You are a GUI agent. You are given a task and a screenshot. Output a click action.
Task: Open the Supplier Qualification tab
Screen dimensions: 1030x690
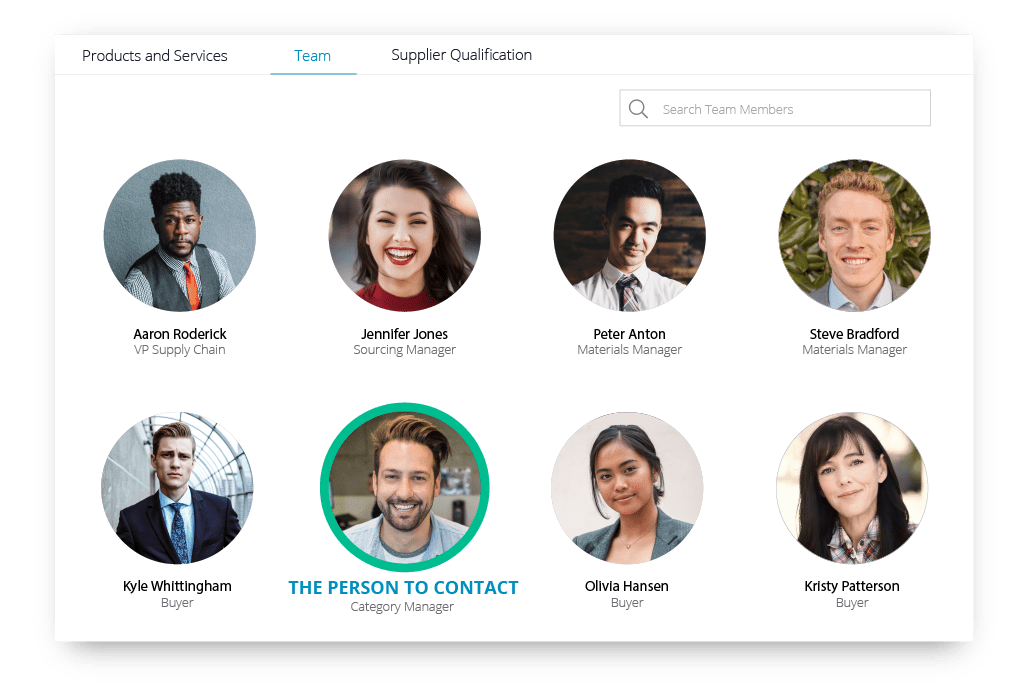(x=461, y=55)
